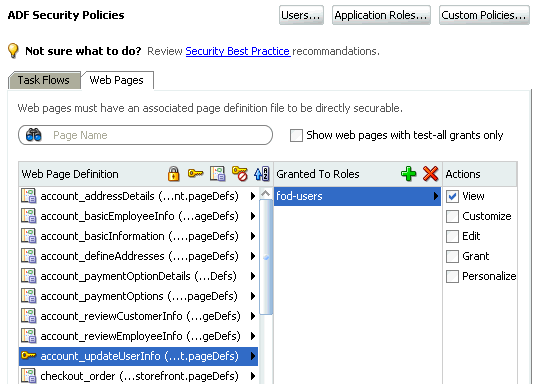Expand arrow on fod-users role row
Screen dimensions: 536x384
[436, 196]
